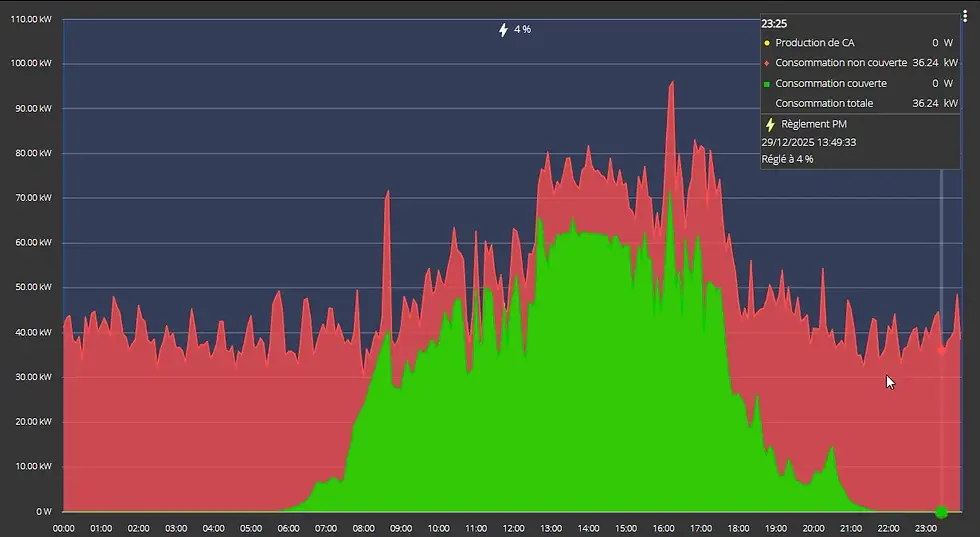The image size is (980, 537).
Task: Click the 06:00 label on the time axis
Action: [288, 528]
